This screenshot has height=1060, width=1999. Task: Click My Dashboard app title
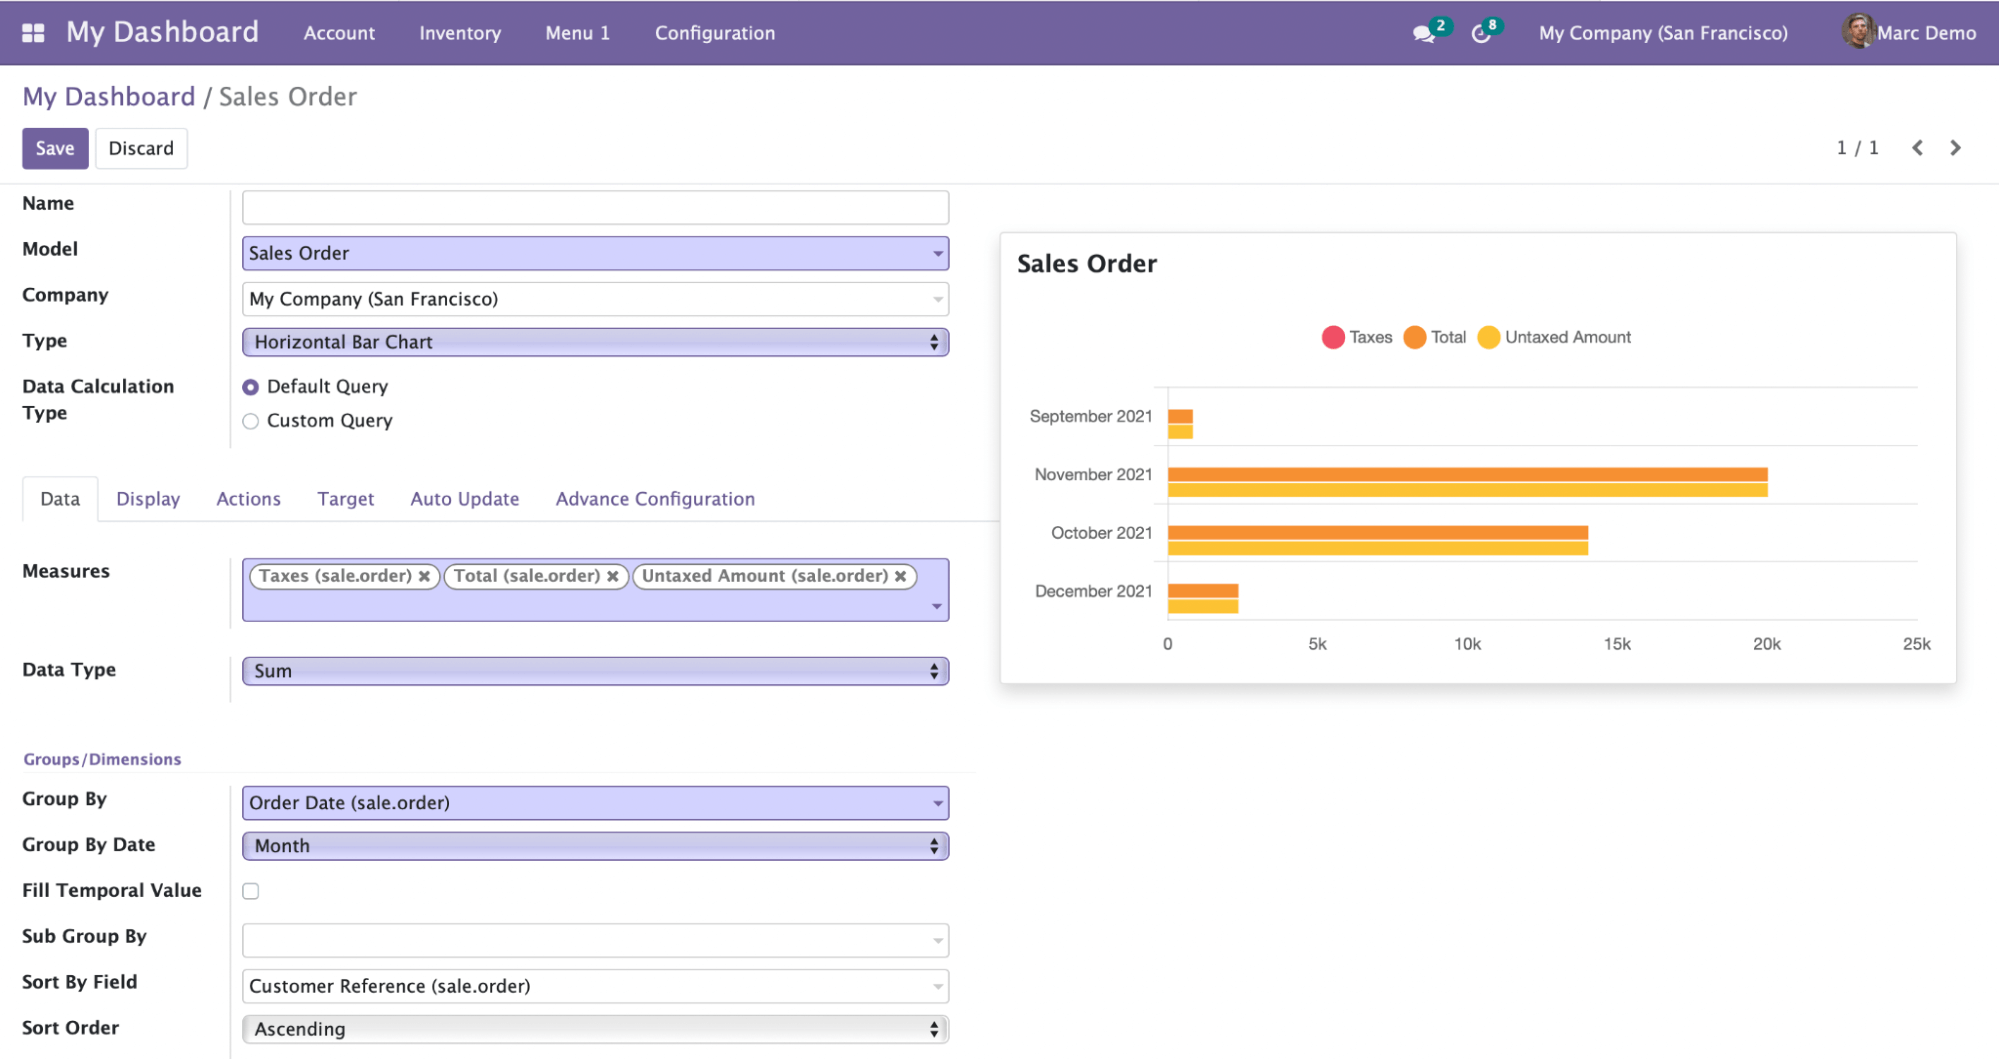click(162, 32)
